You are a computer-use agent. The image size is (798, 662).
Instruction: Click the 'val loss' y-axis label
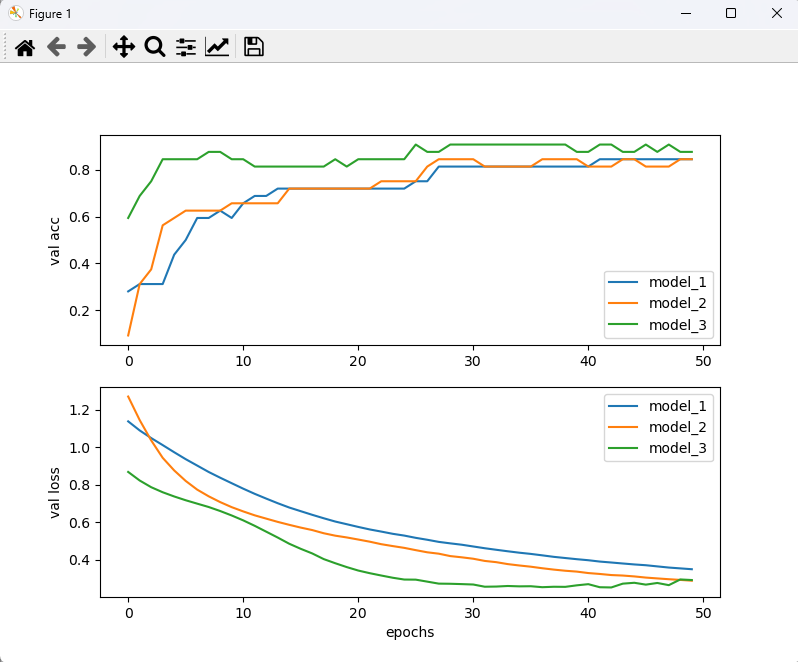coord(54,493)
